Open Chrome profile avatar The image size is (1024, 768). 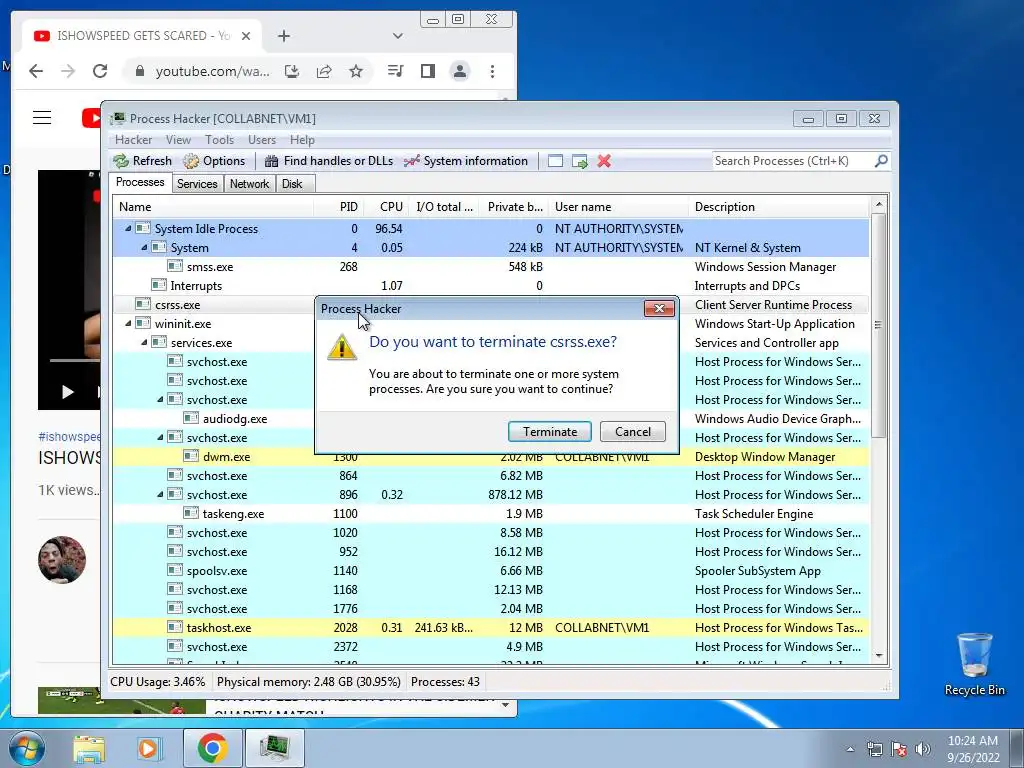pos(460,71)
